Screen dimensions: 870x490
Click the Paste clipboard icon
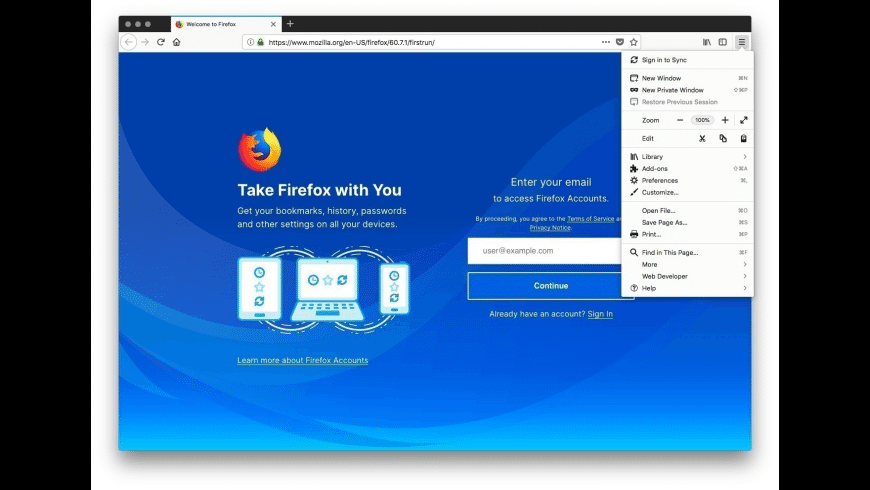tap(743, 139)
